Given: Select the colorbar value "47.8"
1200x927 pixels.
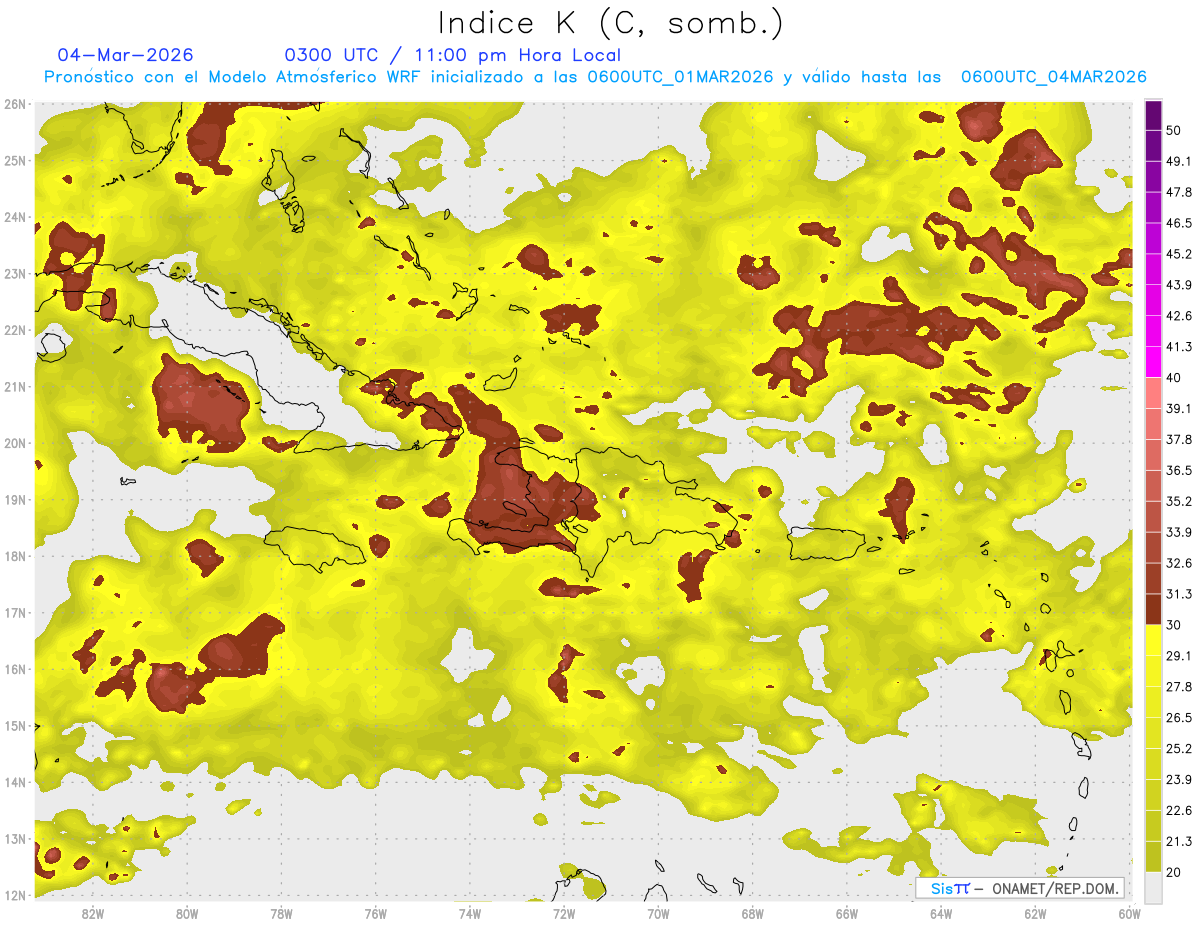Looking at the screenshot, I should 1178,192.
